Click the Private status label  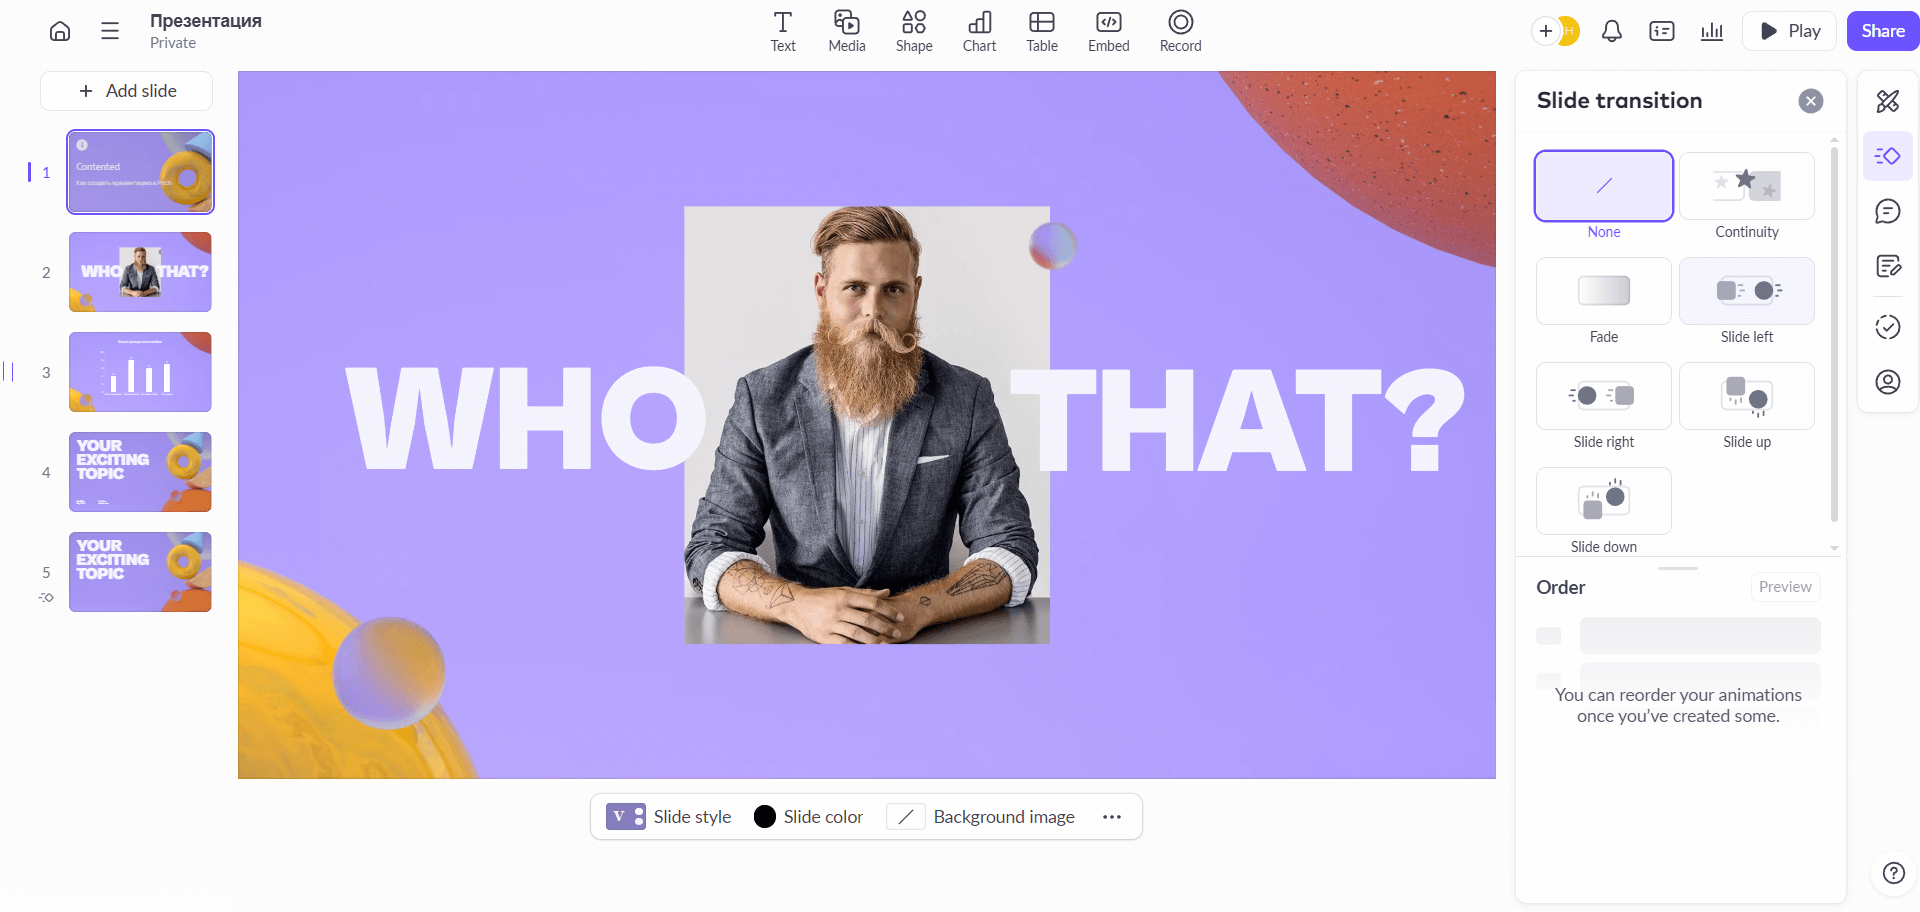[173, 43]
